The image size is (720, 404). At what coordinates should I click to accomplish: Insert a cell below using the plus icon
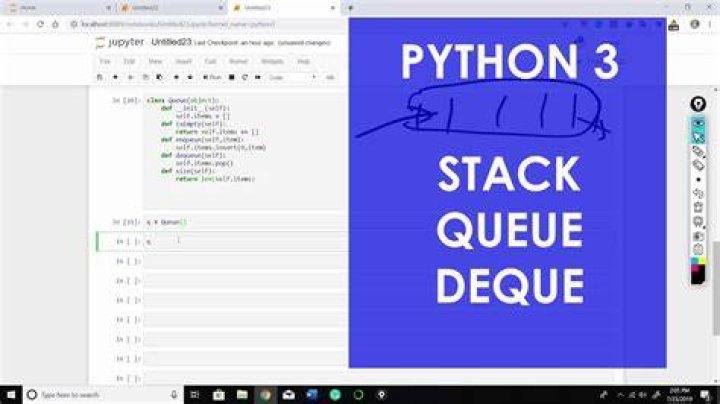[115, 77]
